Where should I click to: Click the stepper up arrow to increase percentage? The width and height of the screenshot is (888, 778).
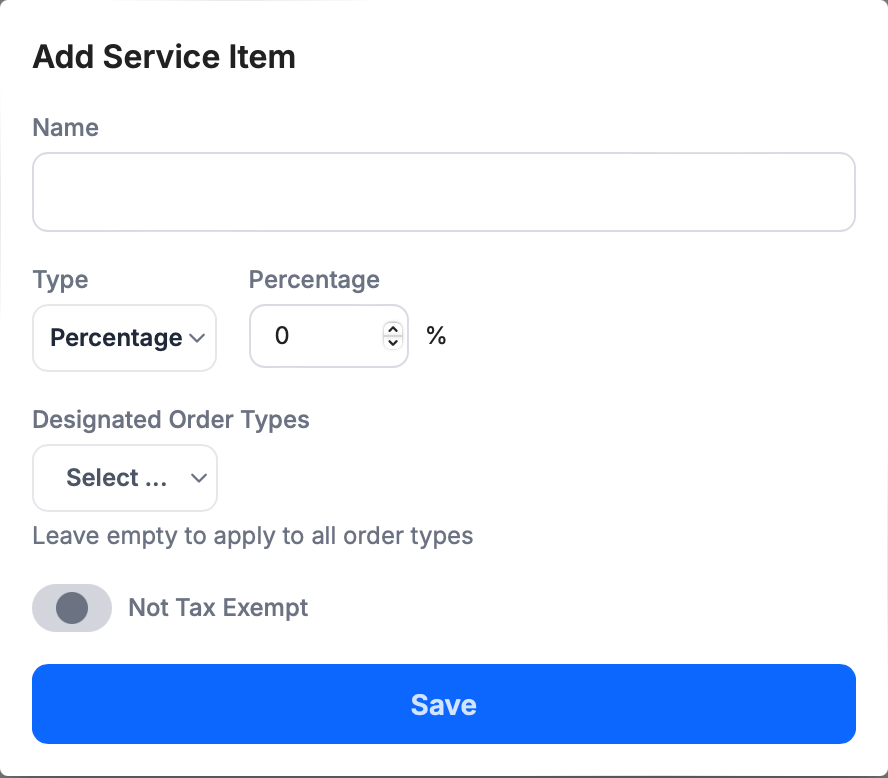393,330
